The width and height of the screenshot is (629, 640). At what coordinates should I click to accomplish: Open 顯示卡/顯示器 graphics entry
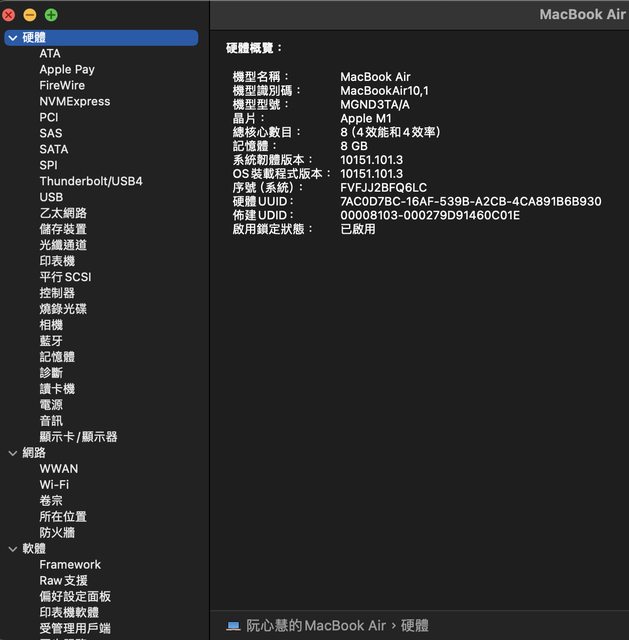(78, 437)
